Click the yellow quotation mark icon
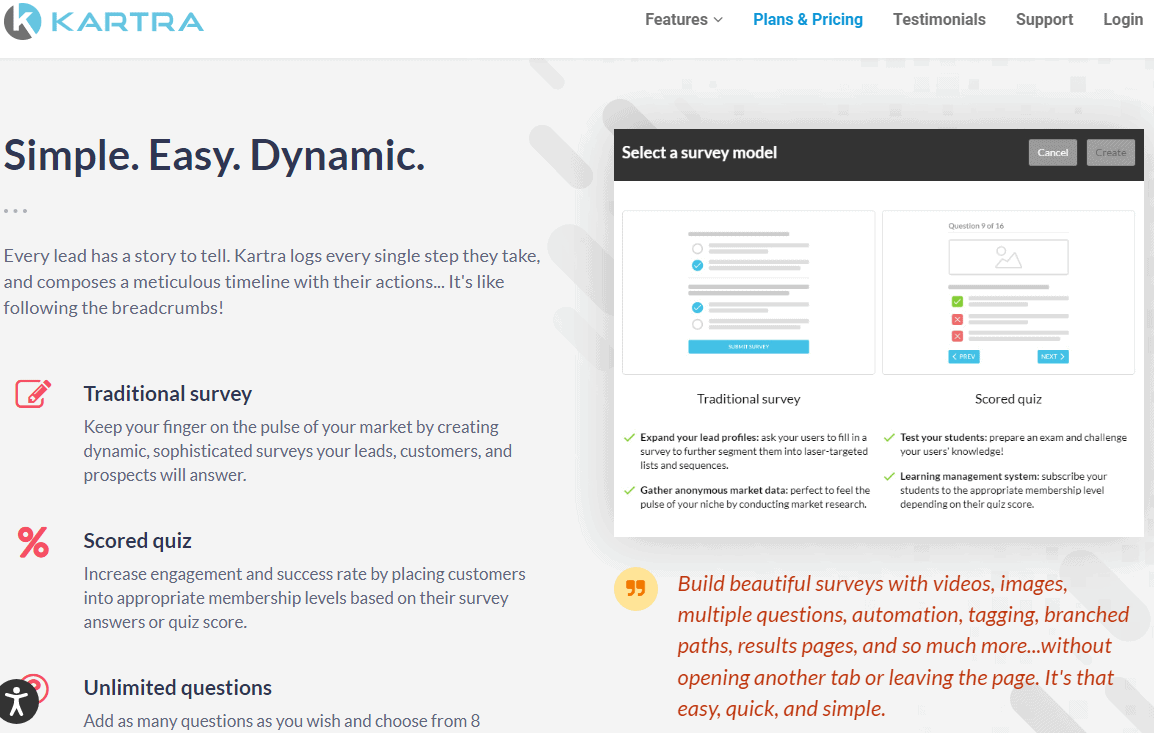 pyautogui.click(x=636, y=589)
